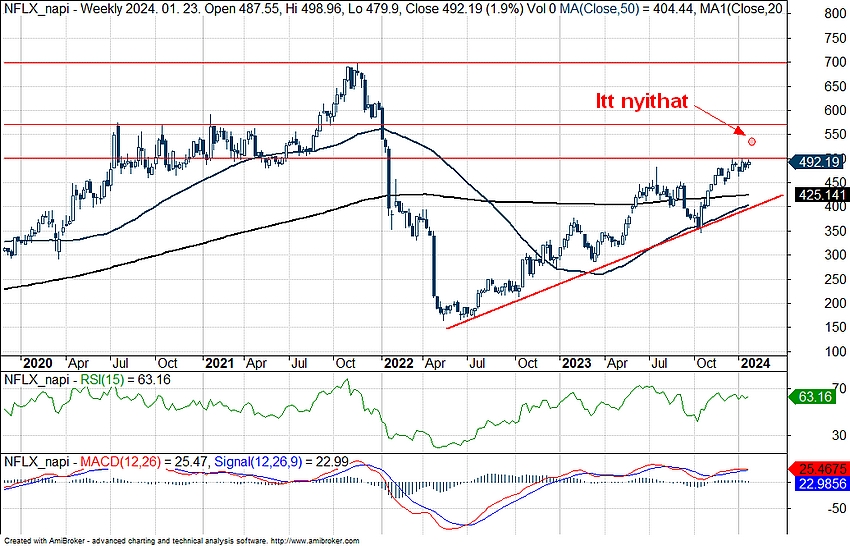The image size is (850, 546).
Task: Click the 350 price axis label
Action: 835,231
